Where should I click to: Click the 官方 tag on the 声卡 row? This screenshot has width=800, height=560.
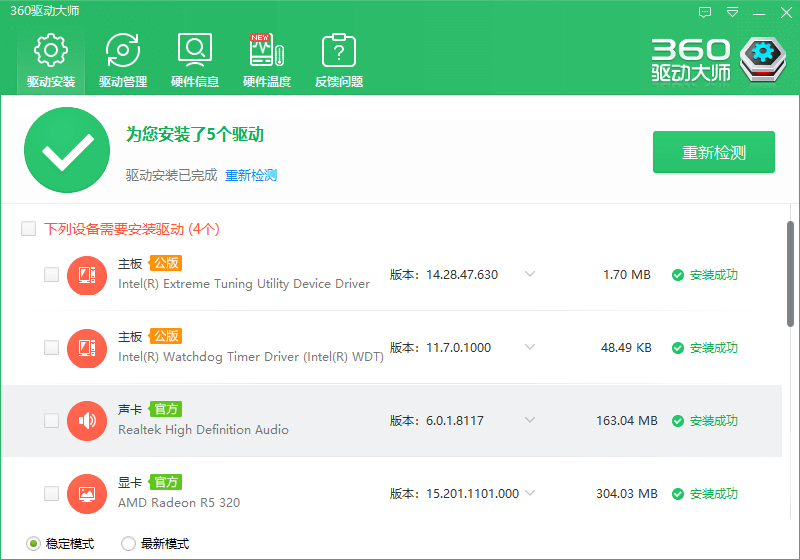166,409
